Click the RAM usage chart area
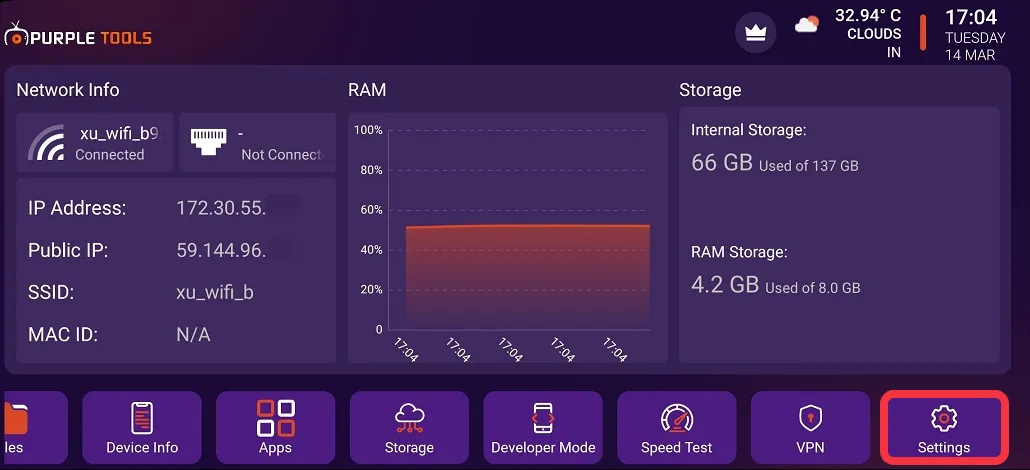This screenshot has width=1030, height=470. [x=508, y=238]
